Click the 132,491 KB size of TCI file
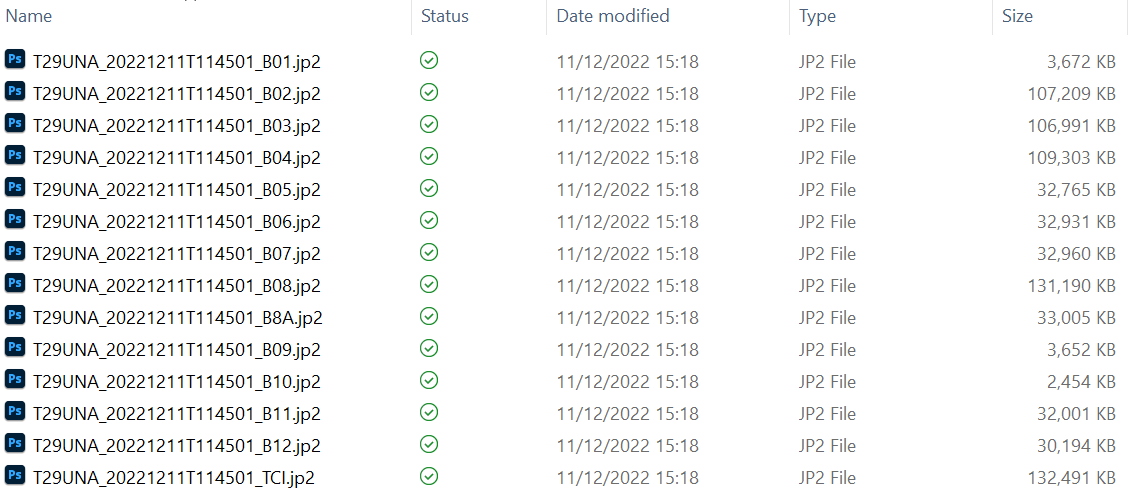 (x=1072, y=478)
